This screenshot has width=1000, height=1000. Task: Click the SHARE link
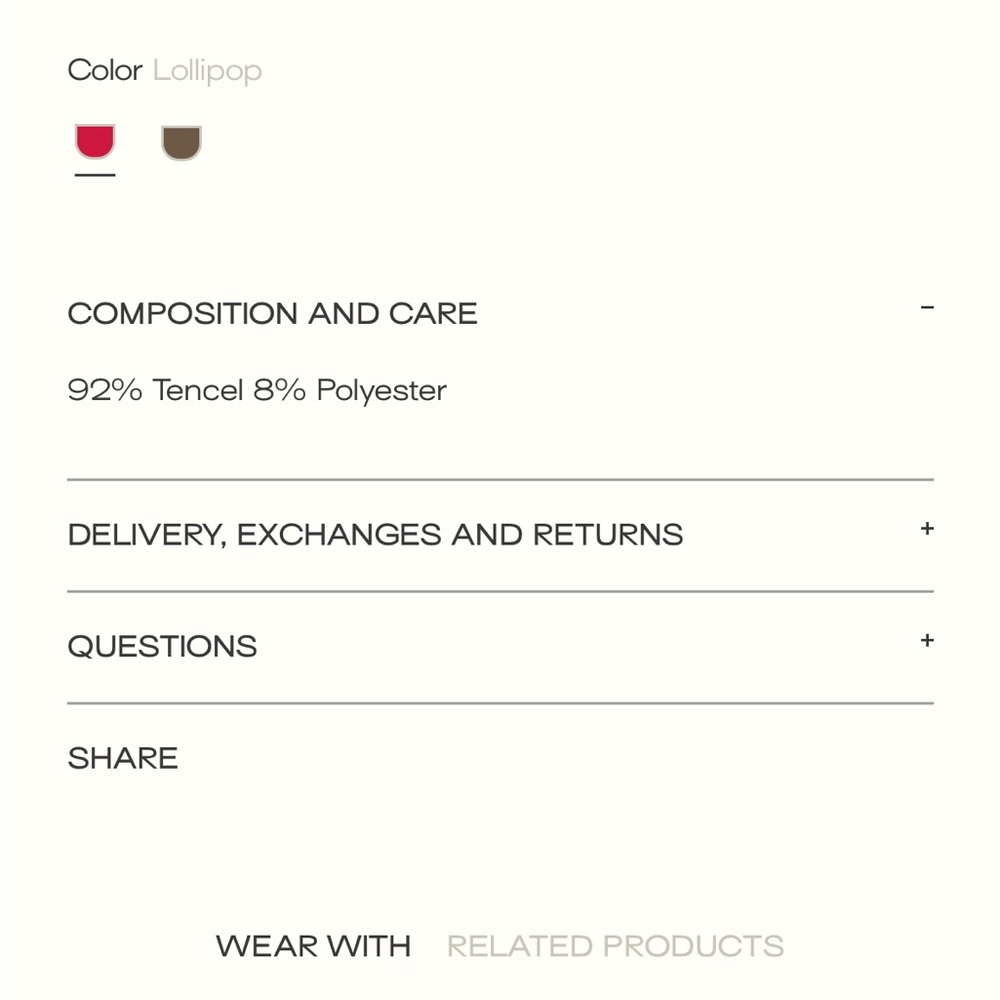coord(123,758)
